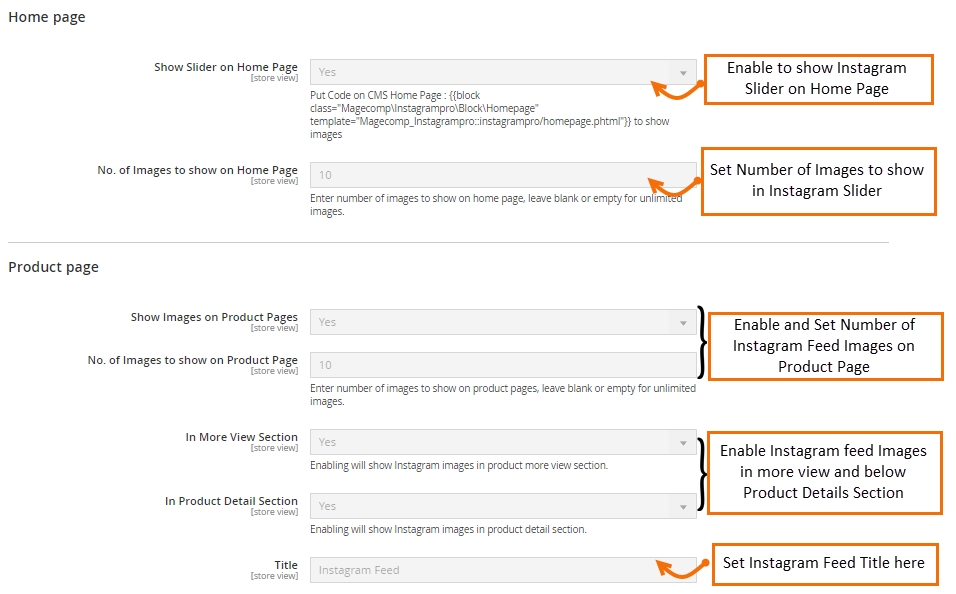The width and height of the screenshot is (956, 594).
Task: Click the Set Instagram Feed Title here callout
Action: point(825,564)
